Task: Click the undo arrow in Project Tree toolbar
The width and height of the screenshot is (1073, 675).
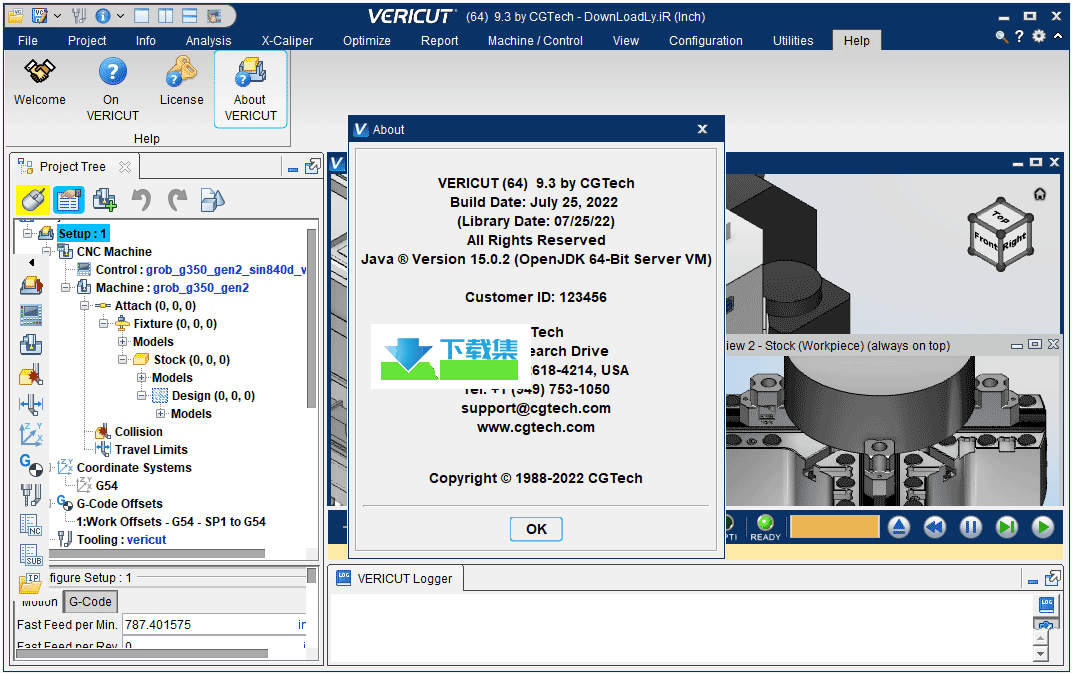Action: (x=141, y=200)
